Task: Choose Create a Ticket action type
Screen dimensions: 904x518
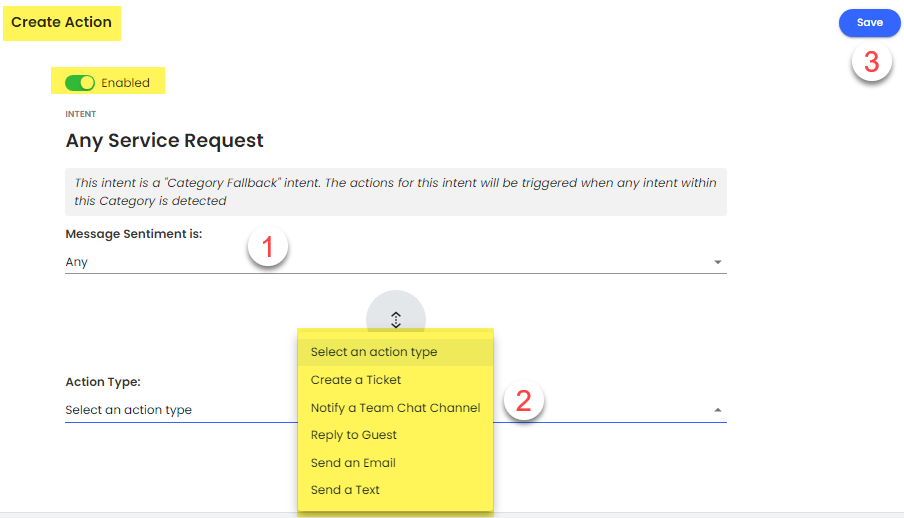Action: click(x=356, y=380)
